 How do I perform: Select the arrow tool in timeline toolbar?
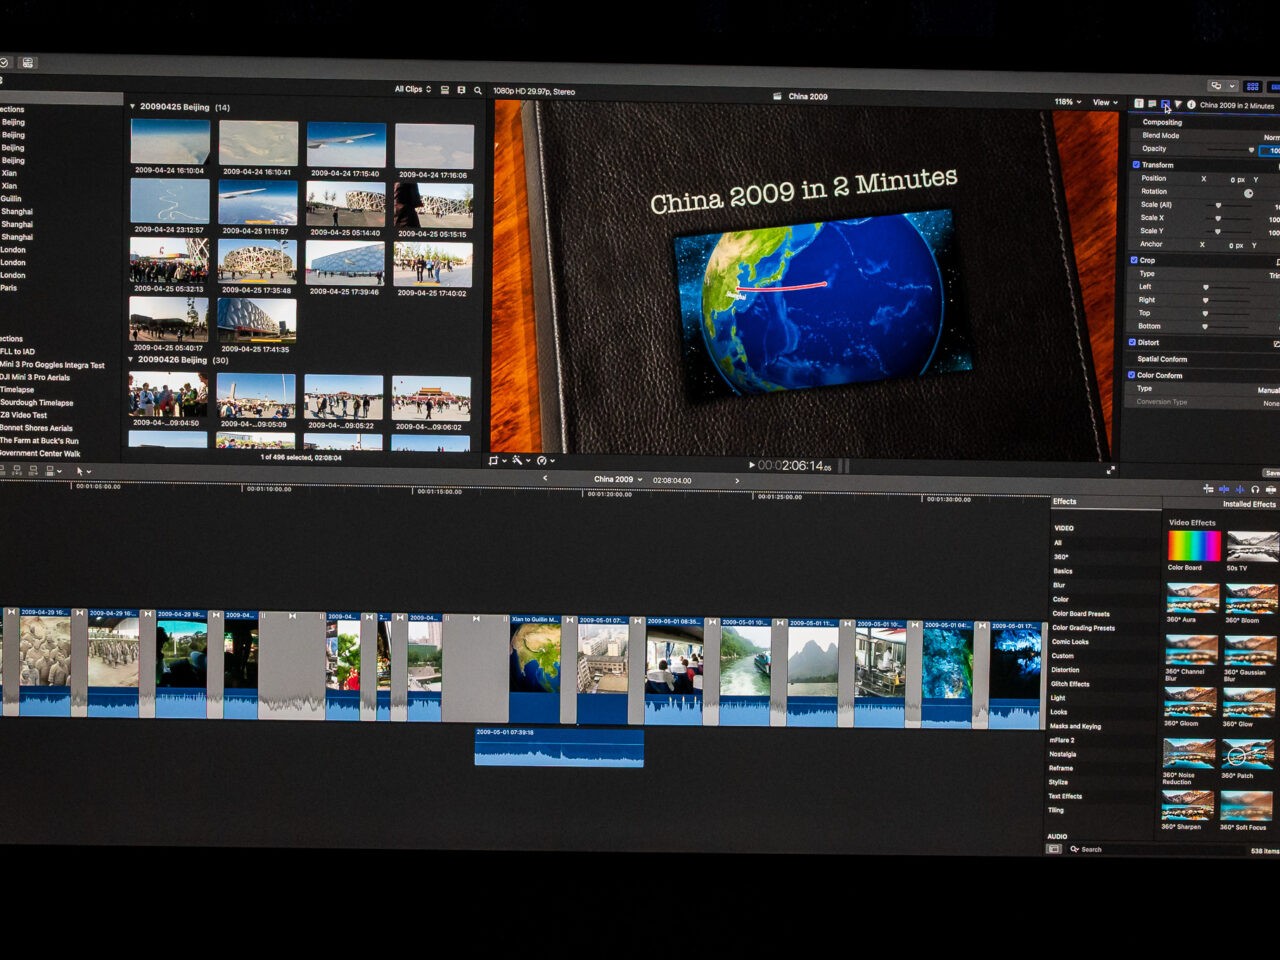[80, 471]
